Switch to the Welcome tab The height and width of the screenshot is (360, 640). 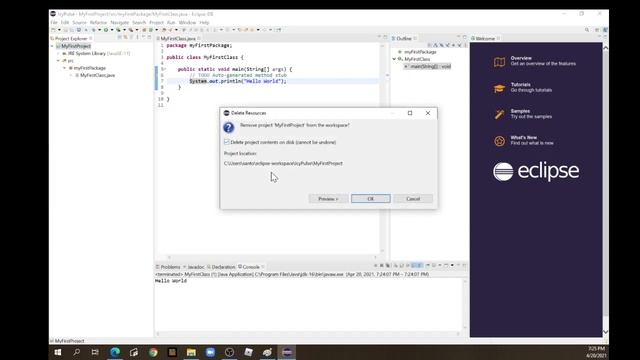485,38
